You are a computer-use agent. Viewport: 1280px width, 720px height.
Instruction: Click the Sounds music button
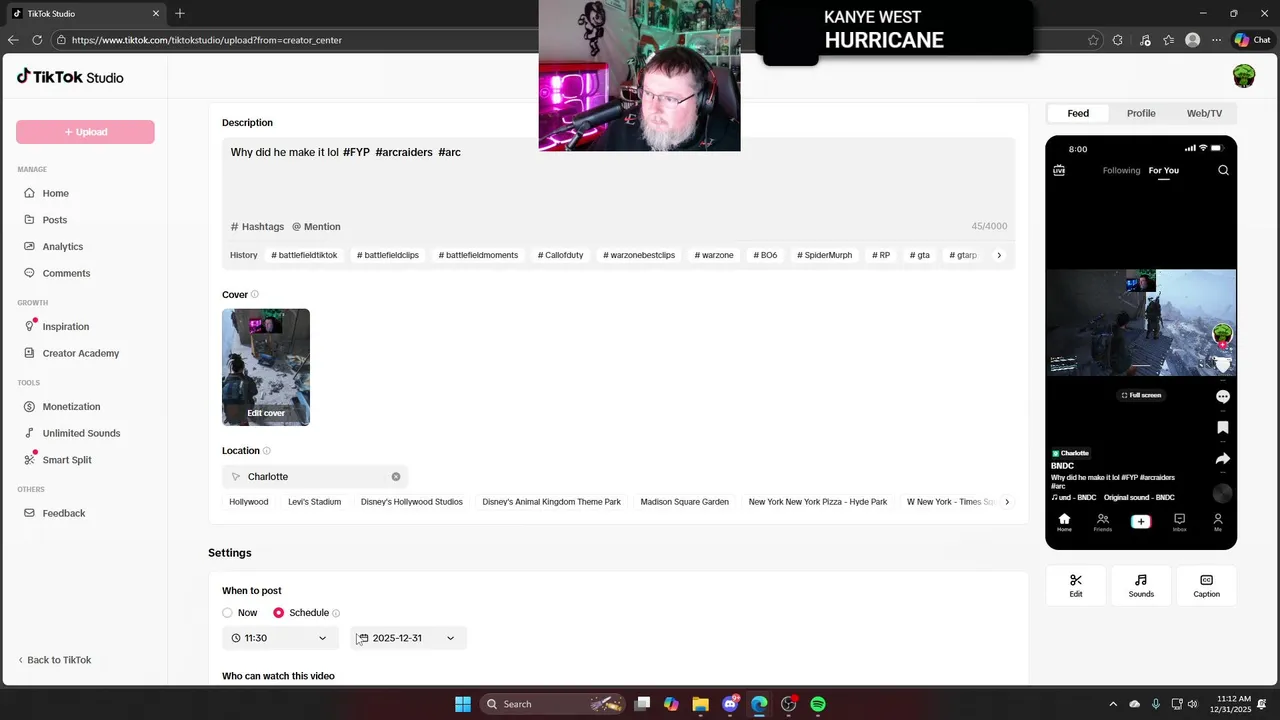click(x=1141, y=586)
